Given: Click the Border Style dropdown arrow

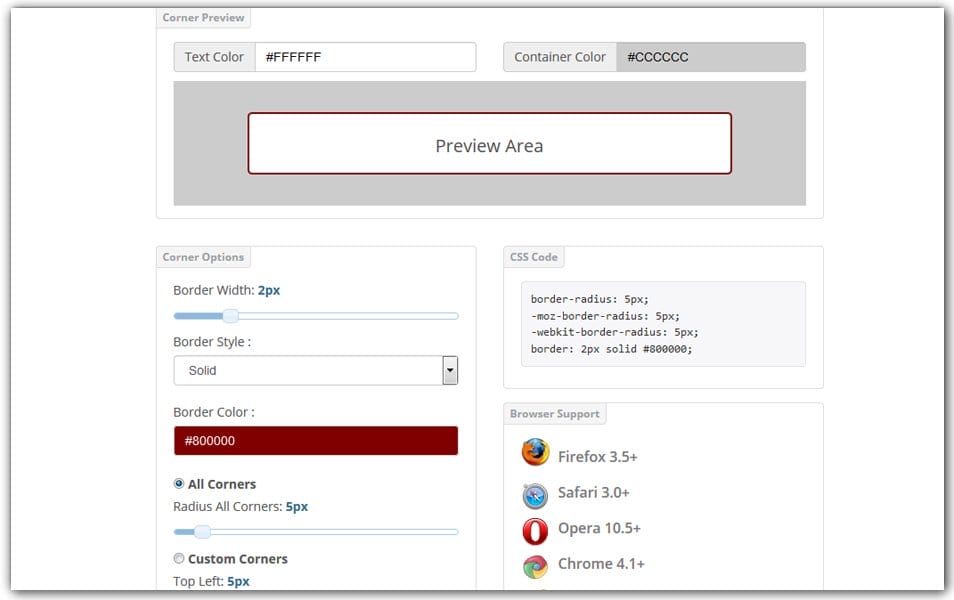Looking at the screenshot, I should pyautogui.click(x=450, y=370).
